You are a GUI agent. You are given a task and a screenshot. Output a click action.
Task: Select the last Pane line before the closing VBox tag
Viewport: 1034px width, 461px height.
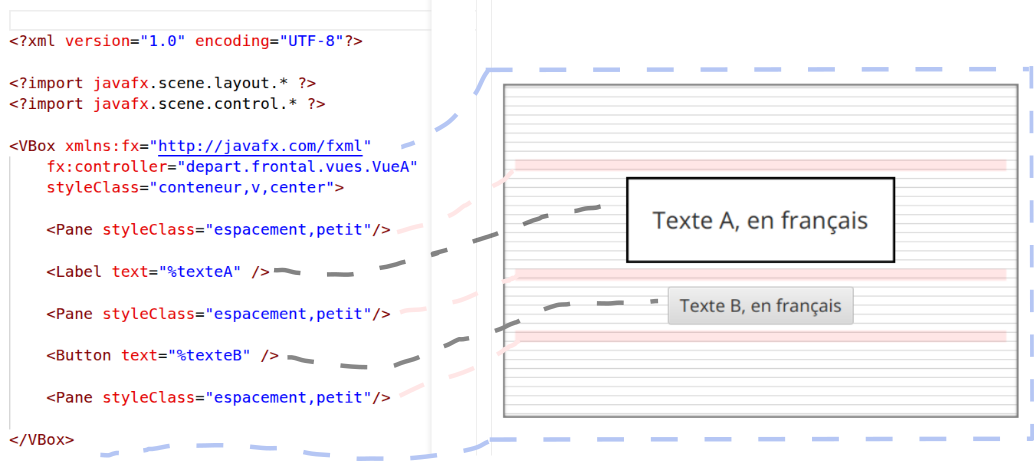pyautogui.click(x=218, y=398)
